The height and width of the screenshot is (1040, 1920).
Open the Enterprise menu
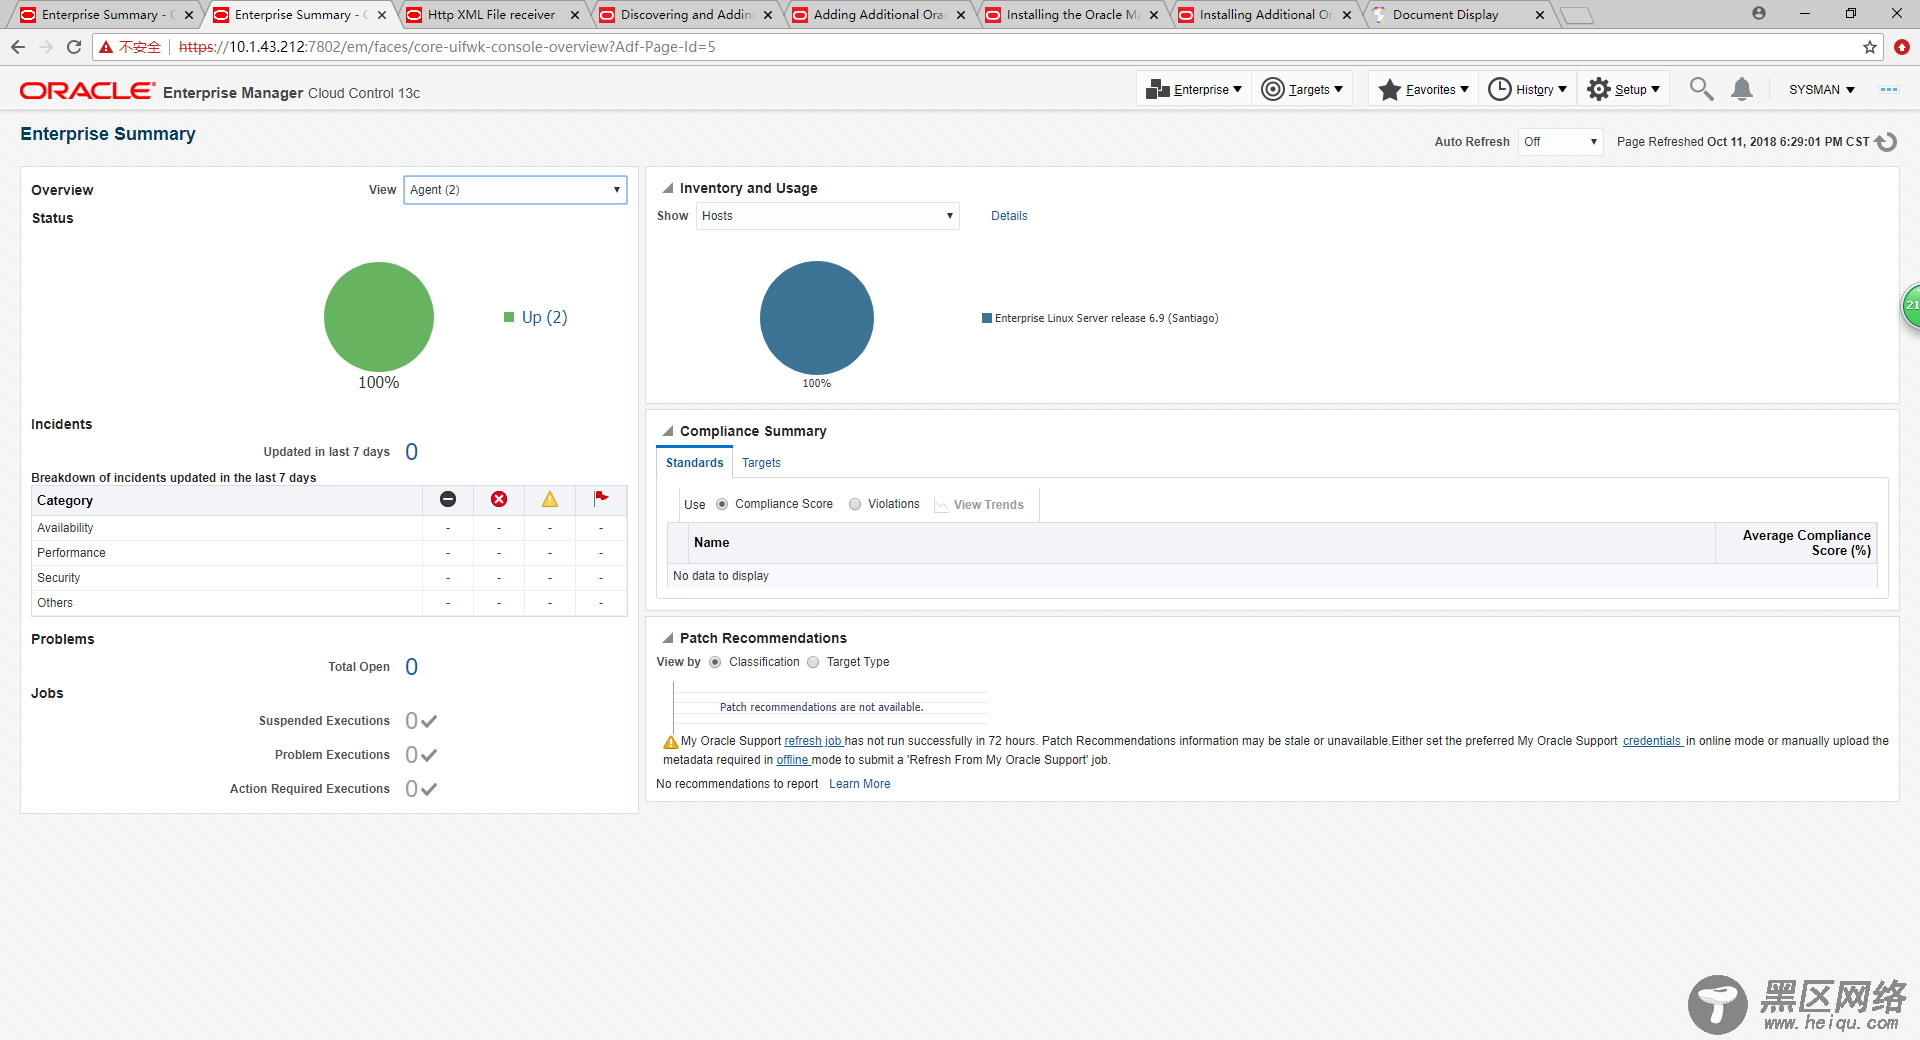click(1194, 90)
